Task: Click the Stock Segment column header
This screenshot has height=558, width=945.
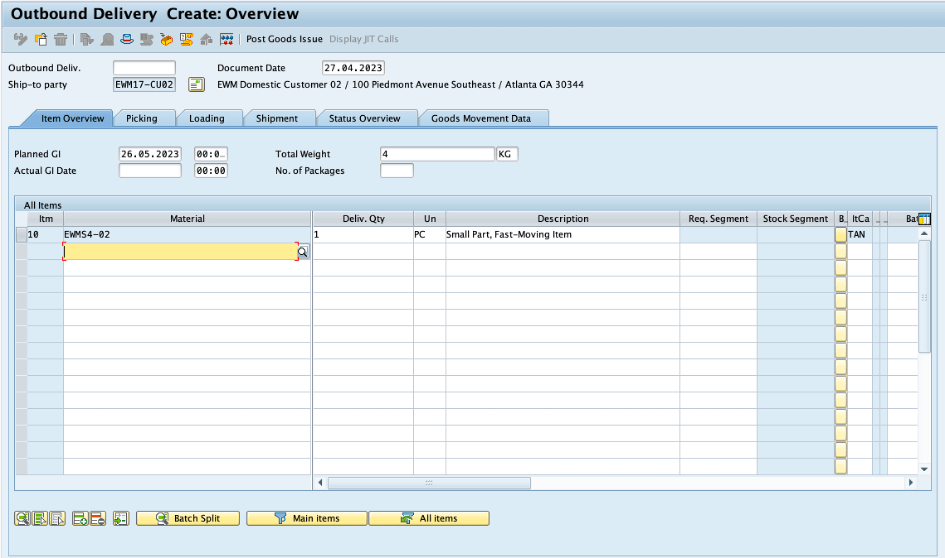Action: [795, 219]
